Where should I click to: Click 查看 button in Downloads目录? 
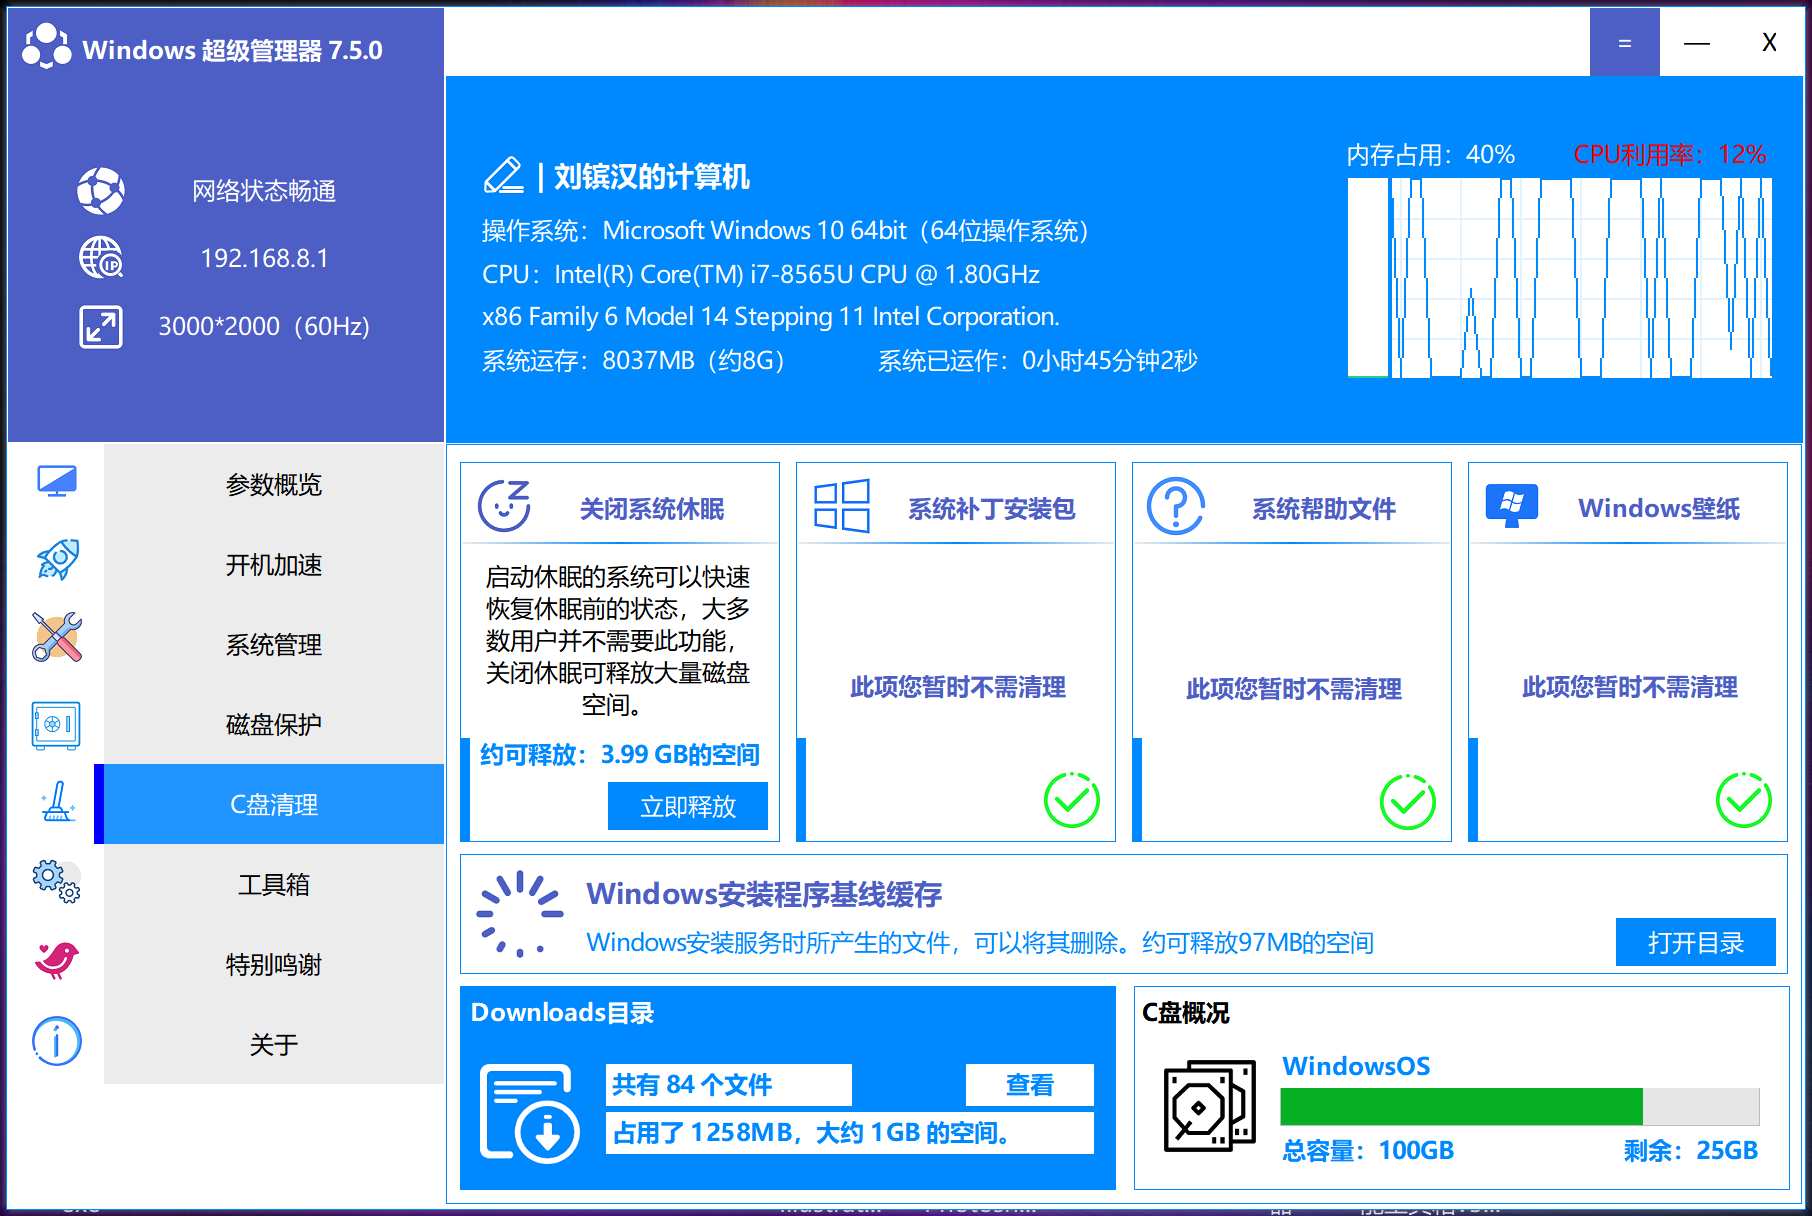(1030, 1085)
